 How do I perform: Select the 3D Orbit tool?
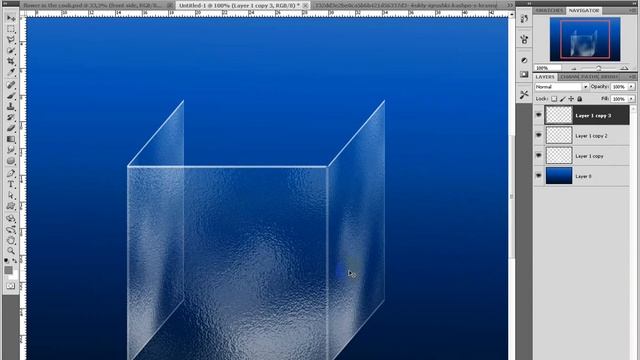[x=11, y=229]
